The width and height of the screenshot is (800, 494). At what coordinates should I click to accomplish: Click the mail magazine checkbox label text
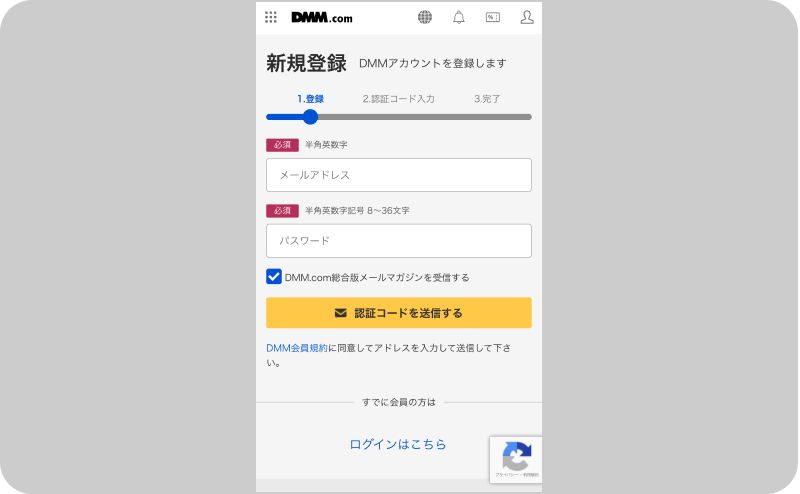(x=377, y=278)
